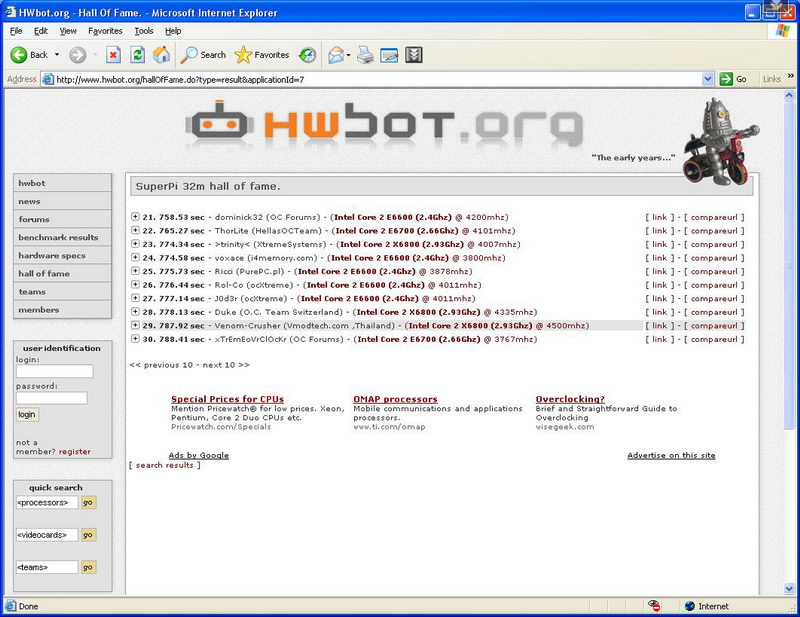Click the register link
The width and height of the screenshot is (800, 617).
[x=74, y=452]
